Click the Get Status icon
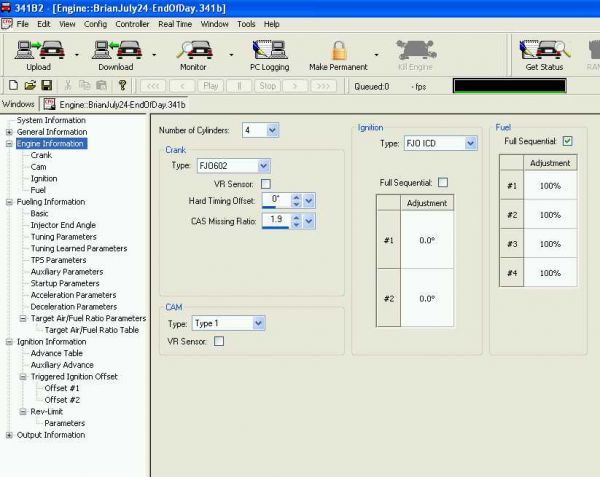This screenshot has width=600, height=477. (x=543, y=51)
